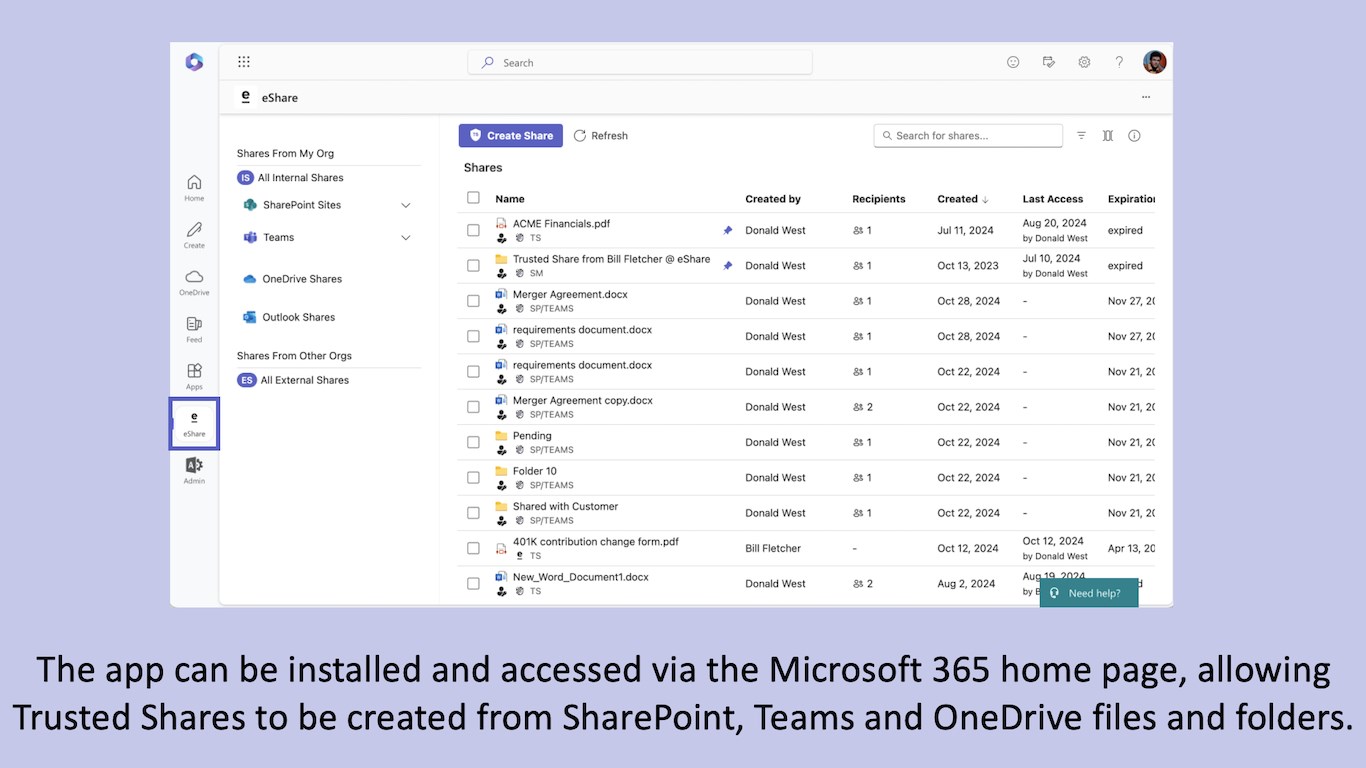Viewport: 1366px width, 768px height.
Task: Open the Folder 10 share
Action: coord(535,471)
